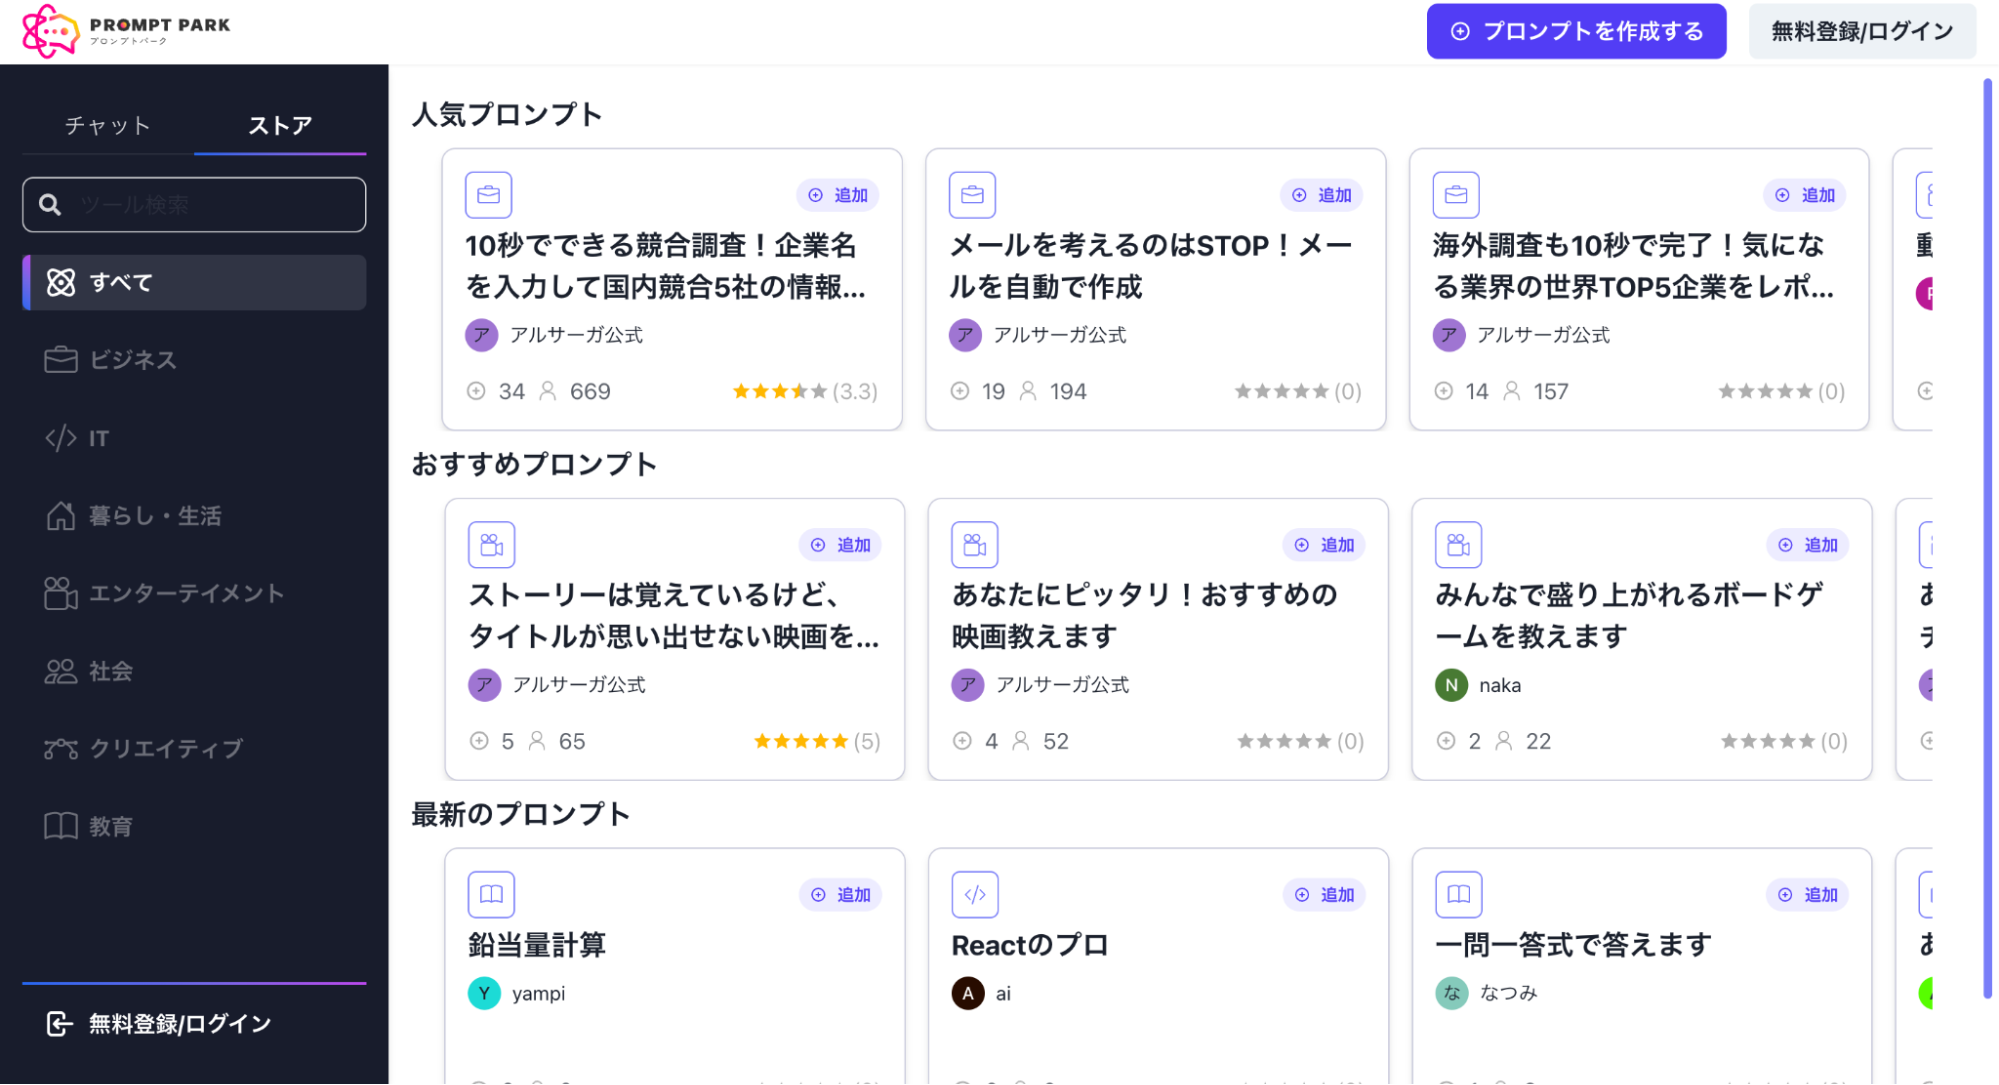Click the search magnifier icon
The height and width of the screenshot is (1085, 1999).
50,205
